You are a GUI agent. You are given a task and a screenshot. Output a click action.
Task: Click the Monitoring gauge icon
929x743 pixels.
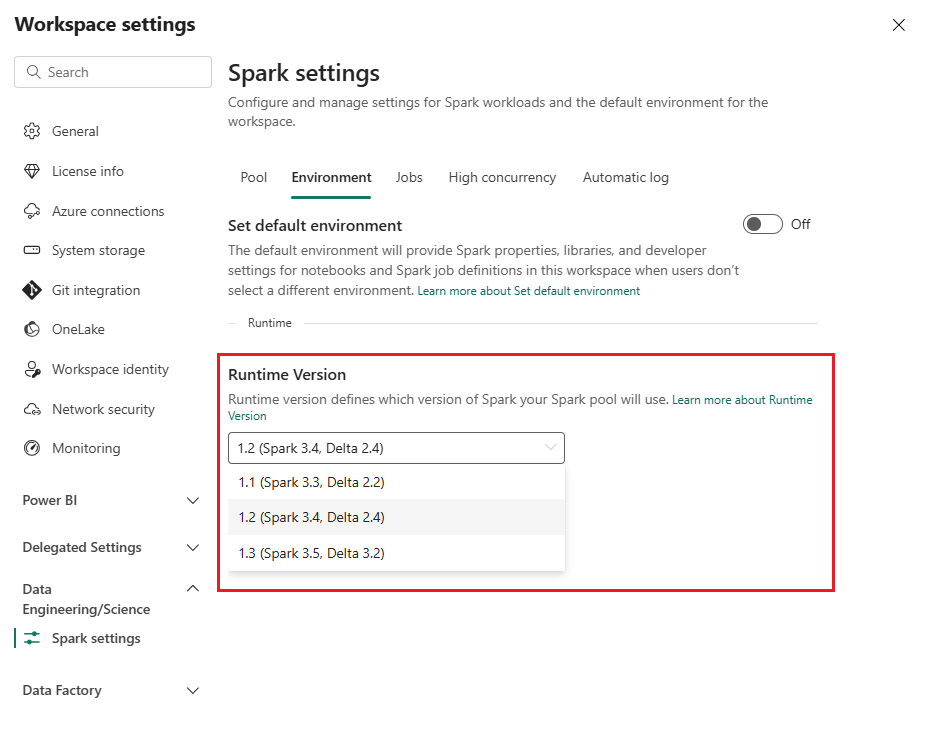32,448
